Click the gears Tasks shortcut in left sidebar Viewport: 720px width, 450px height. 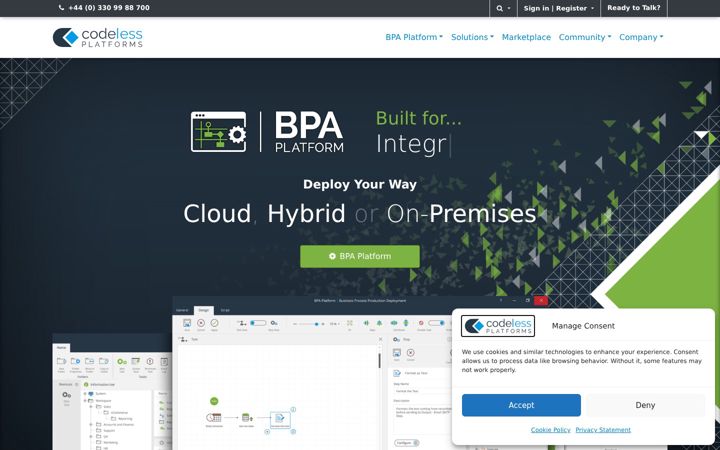67,395
